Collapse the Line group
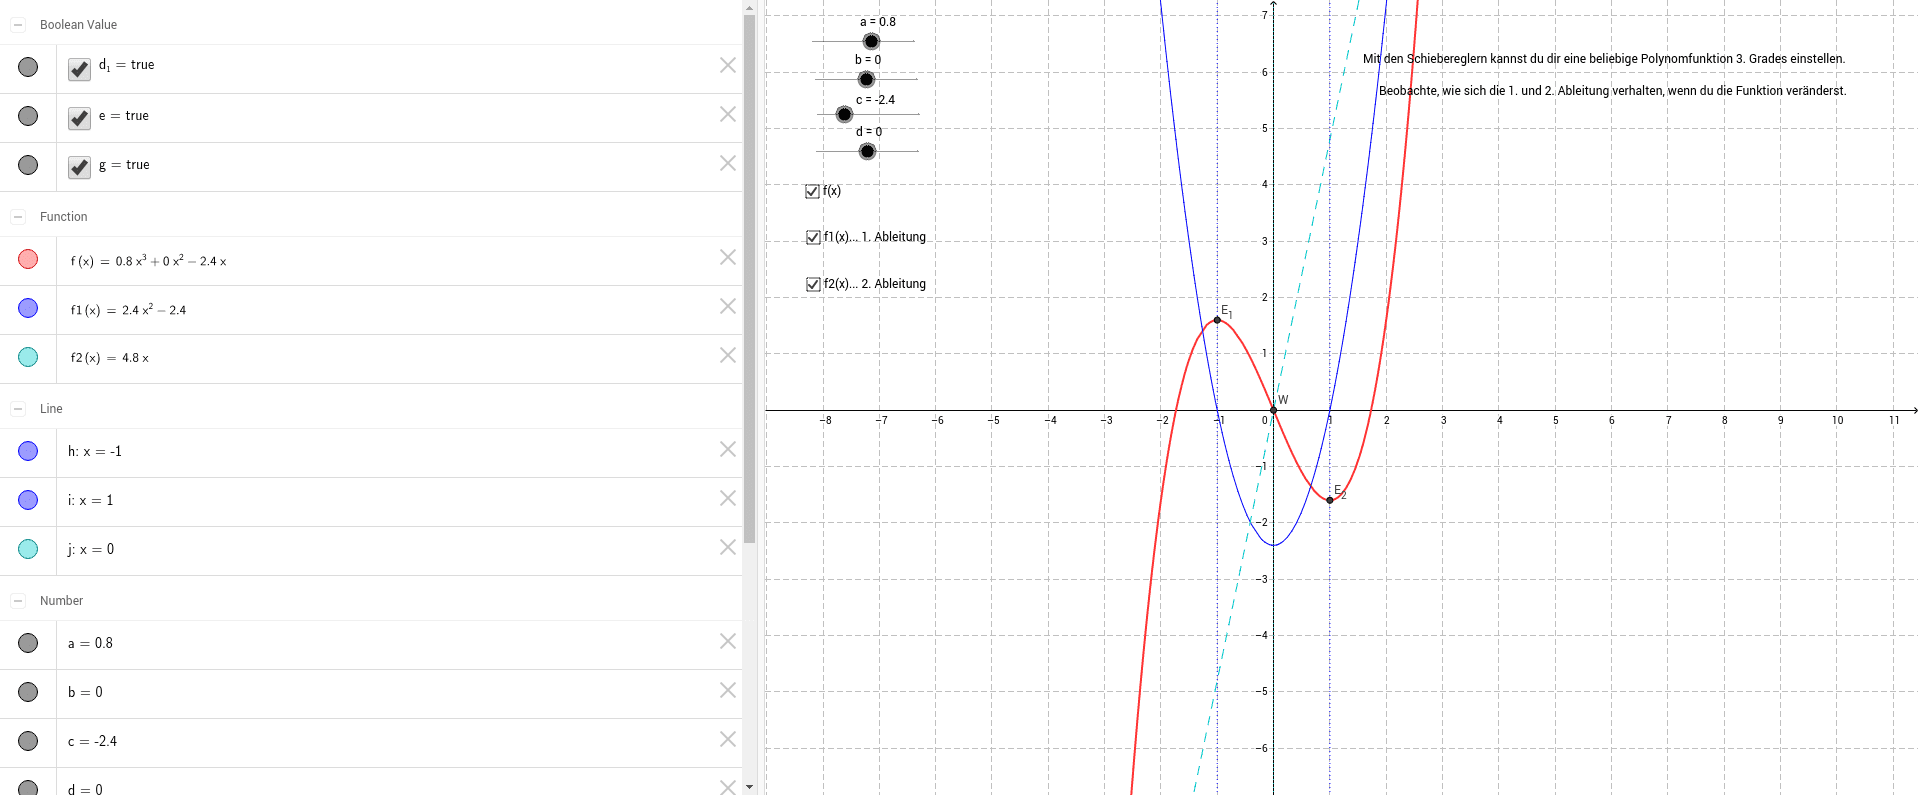Image resolution: width=1920 pixels, height=797 pixels. [x=18, y=409]
